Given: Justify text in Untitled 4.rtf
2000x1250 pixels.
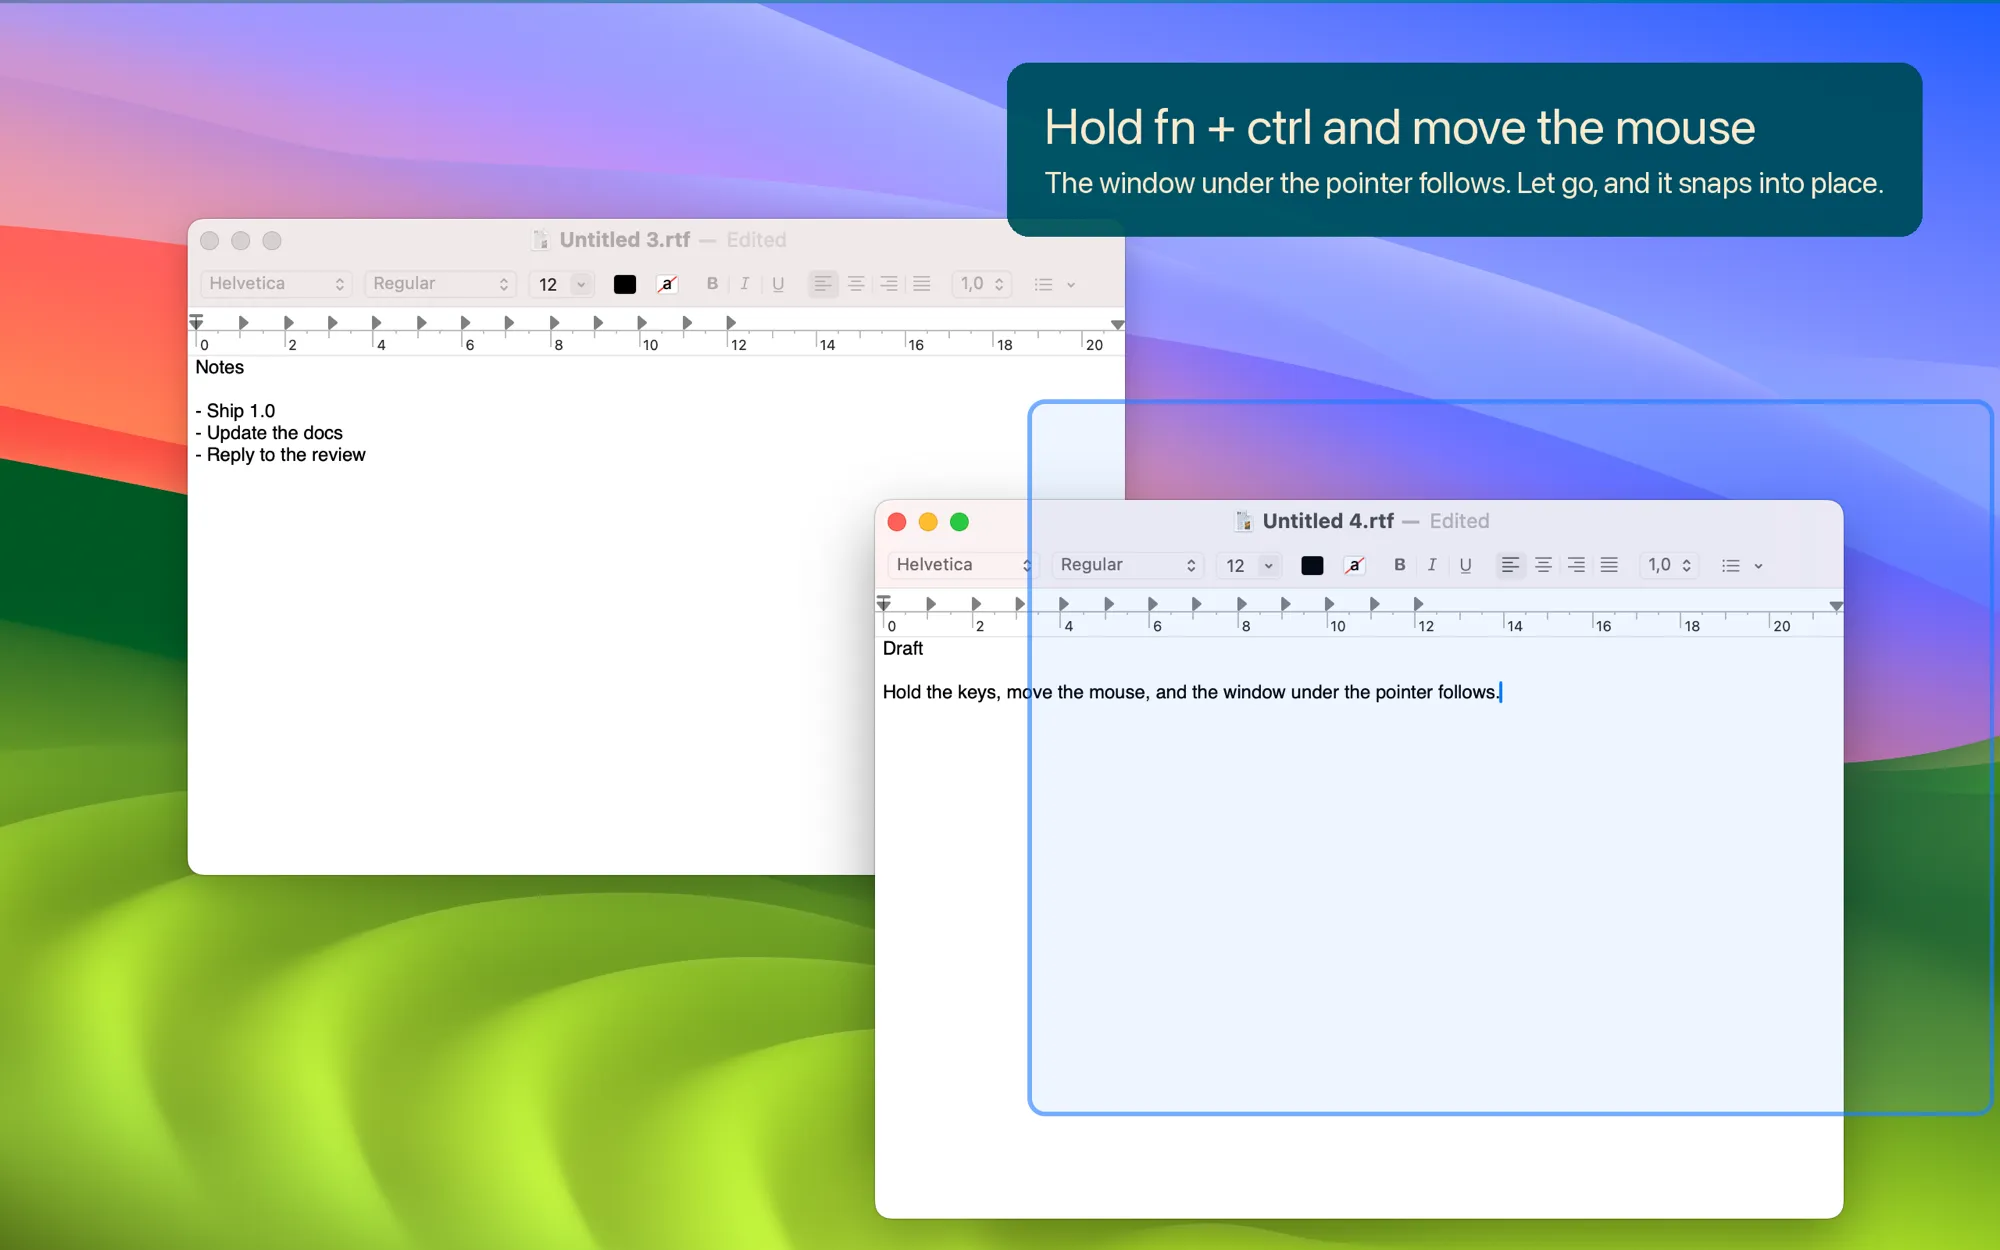Looking at the screenshot, I should coord(1609,565).
